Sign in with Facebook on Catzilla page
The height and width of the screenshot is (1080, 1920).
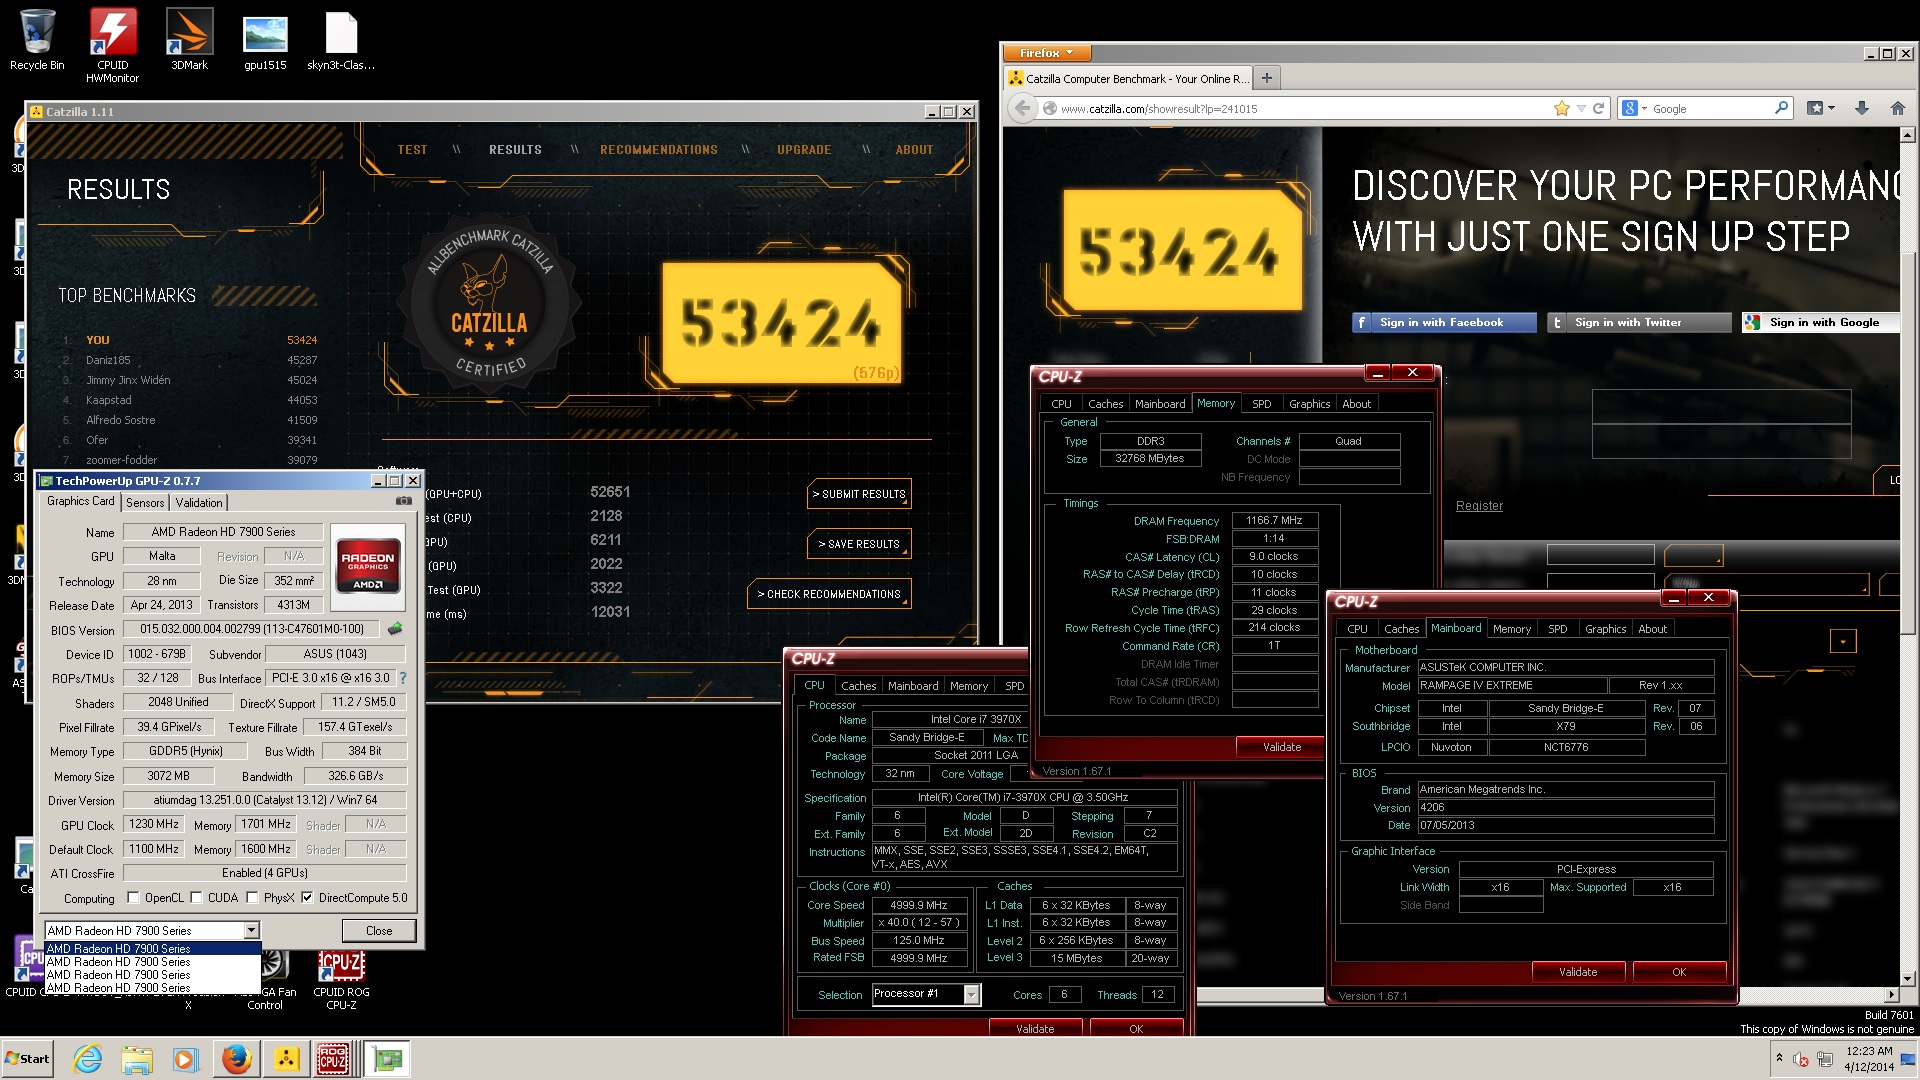click(x=1444, y=322)
